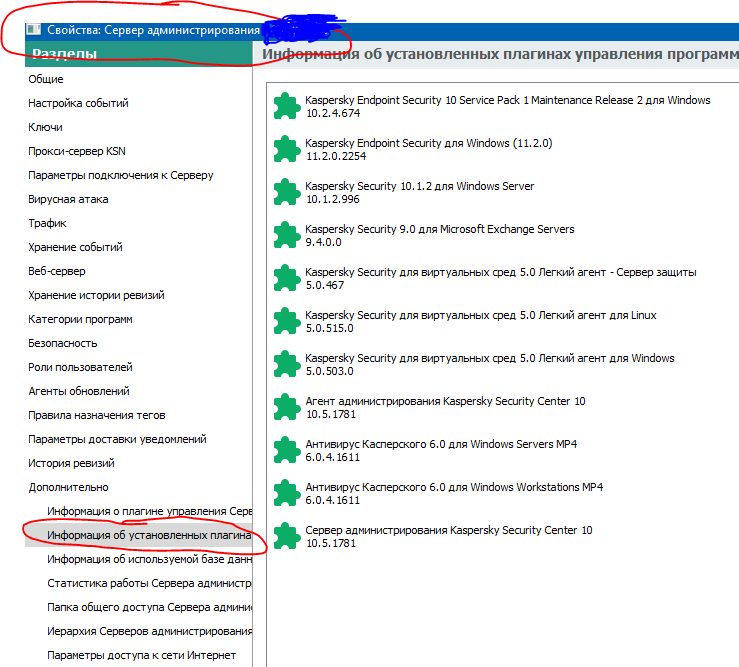Go to Иерархия Серверов администрирования
Viewport: 739px width, 667px height.
(149, 632)
